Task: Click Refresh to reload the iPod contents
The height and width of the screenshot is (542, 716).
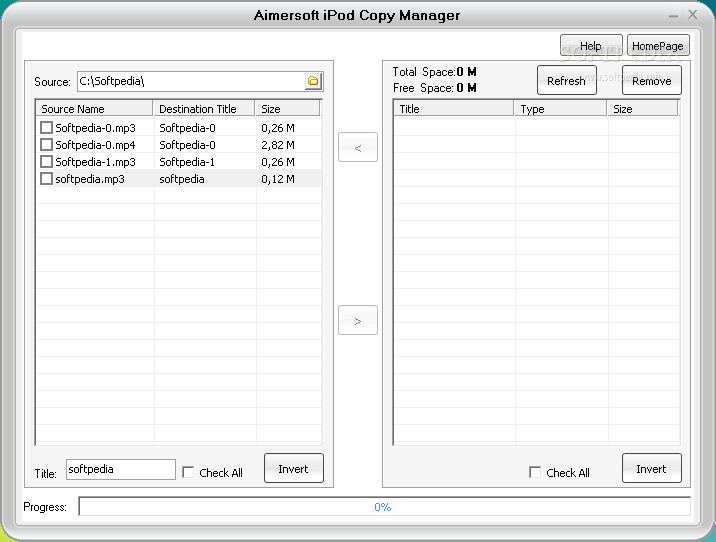Action: tap(566, 81)
